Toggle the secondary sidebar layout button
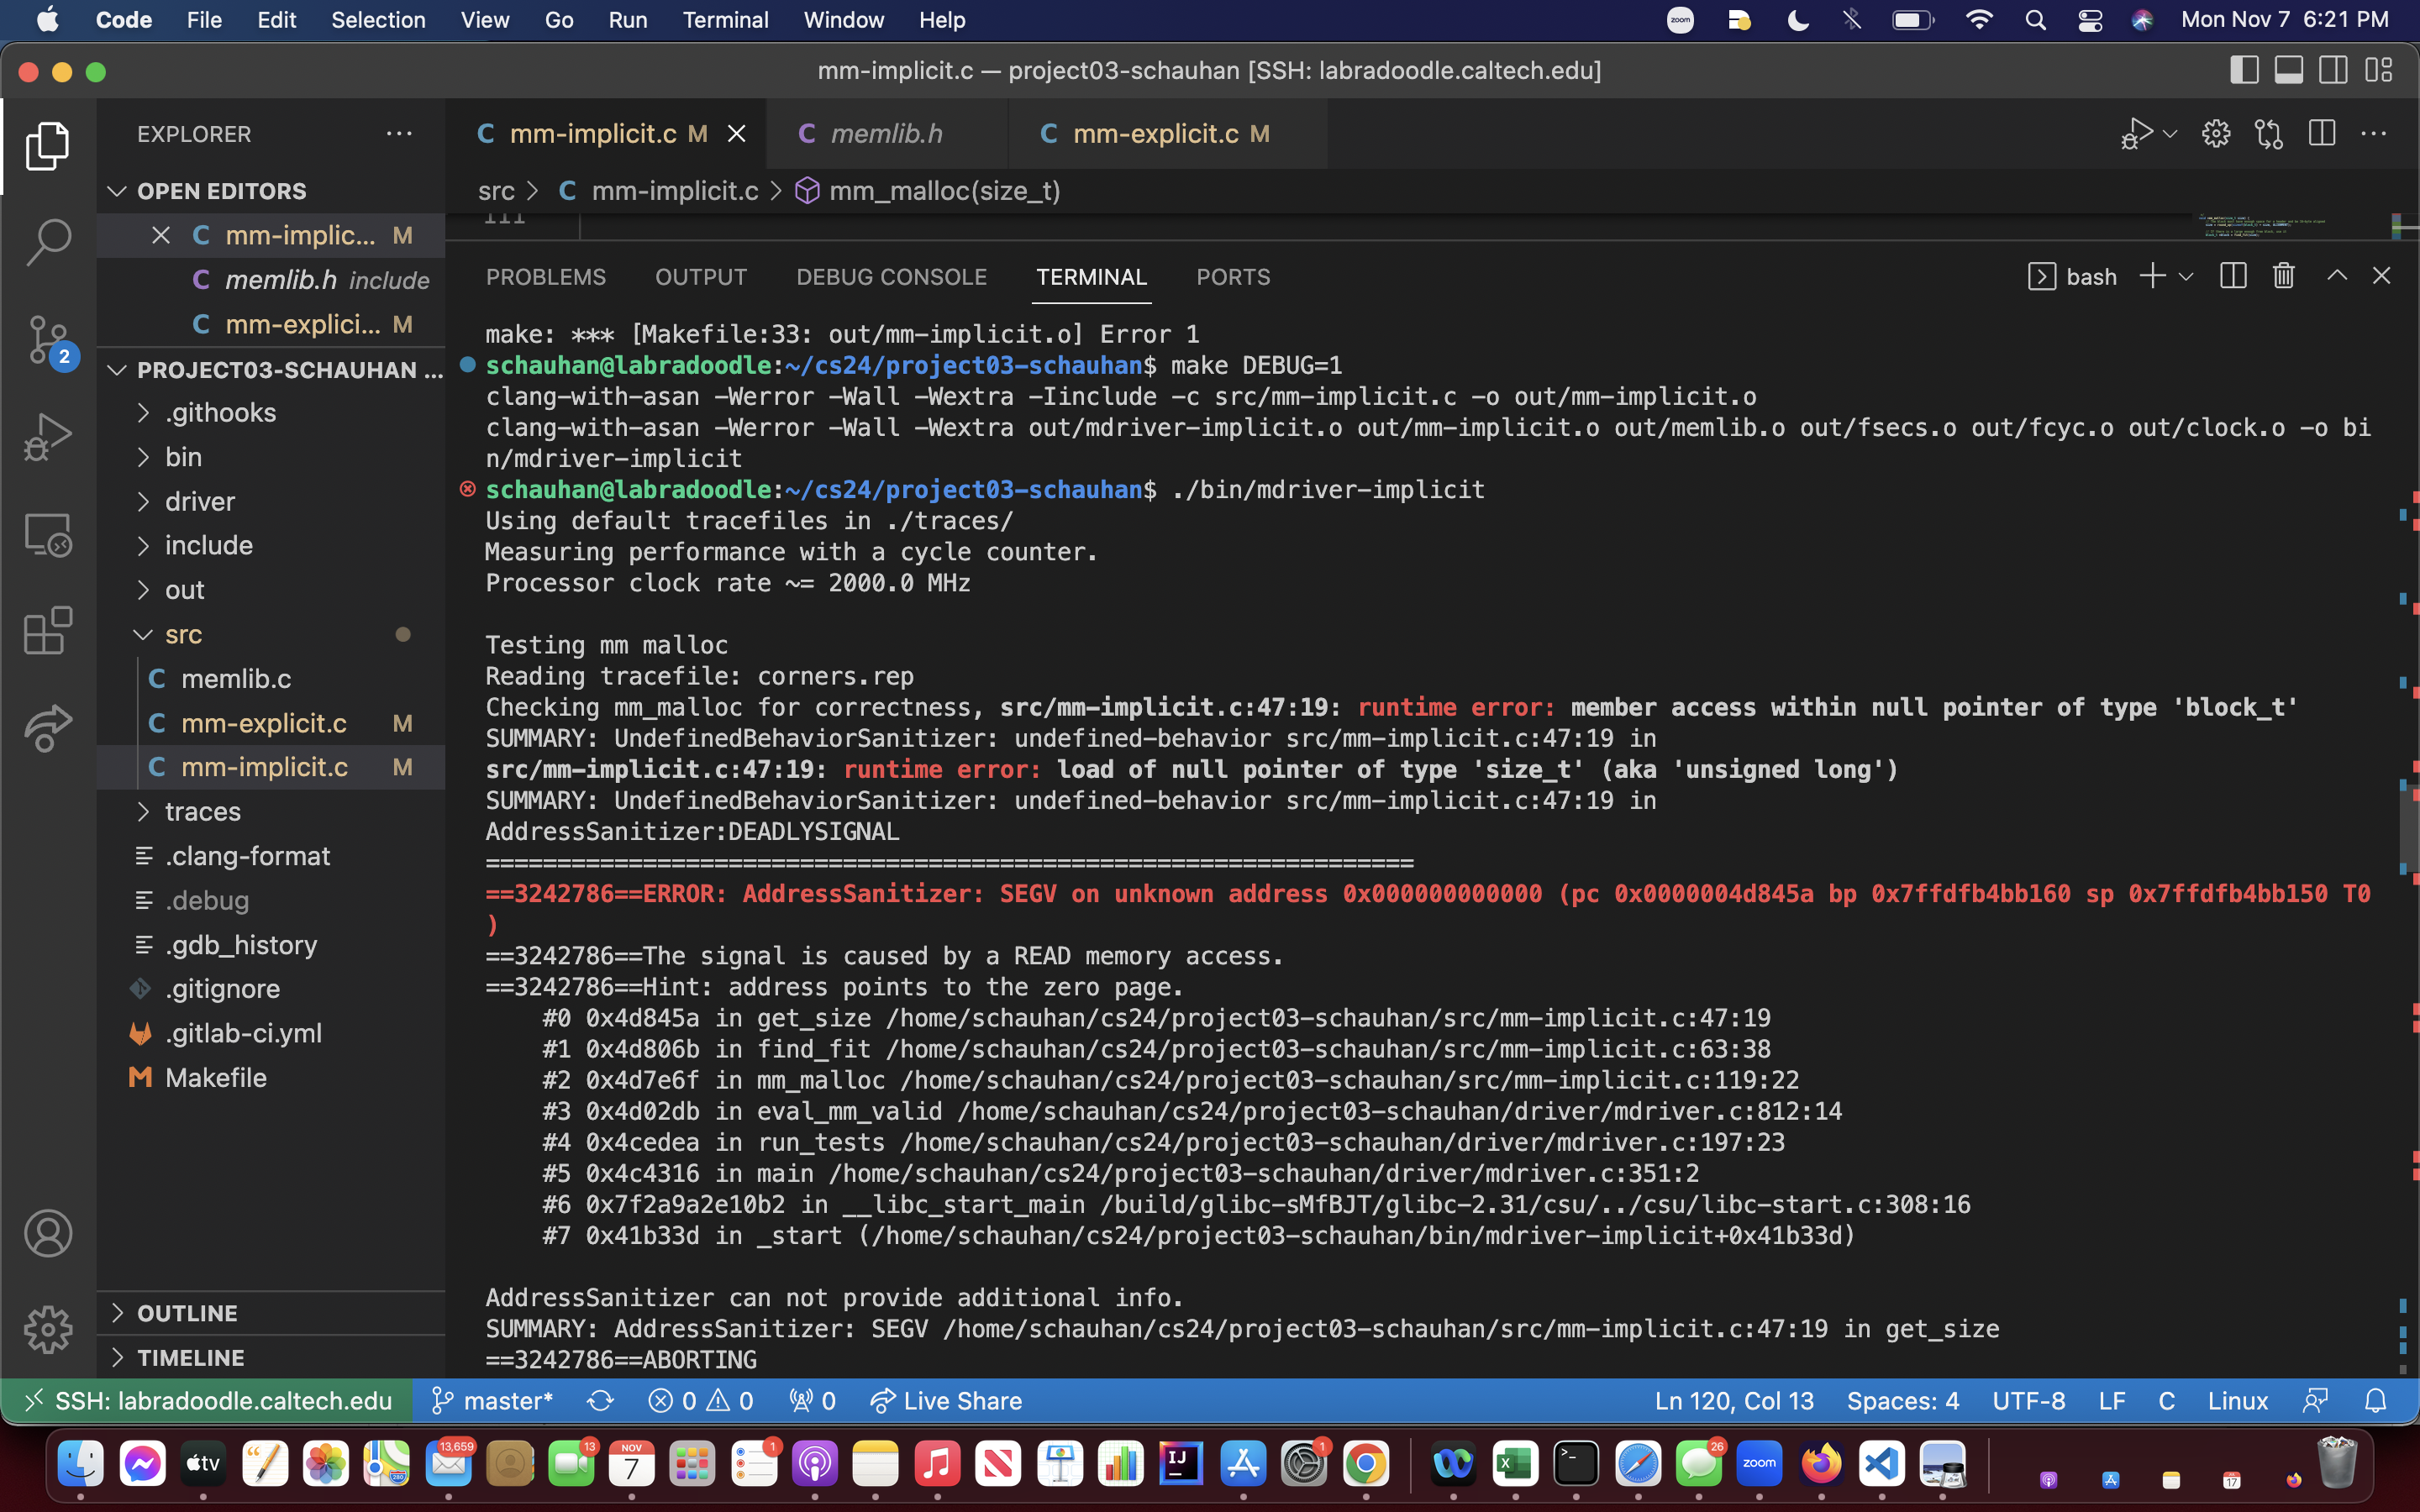Image resolution: width=2420 pixels, height=1512 pixels. 2333,70
